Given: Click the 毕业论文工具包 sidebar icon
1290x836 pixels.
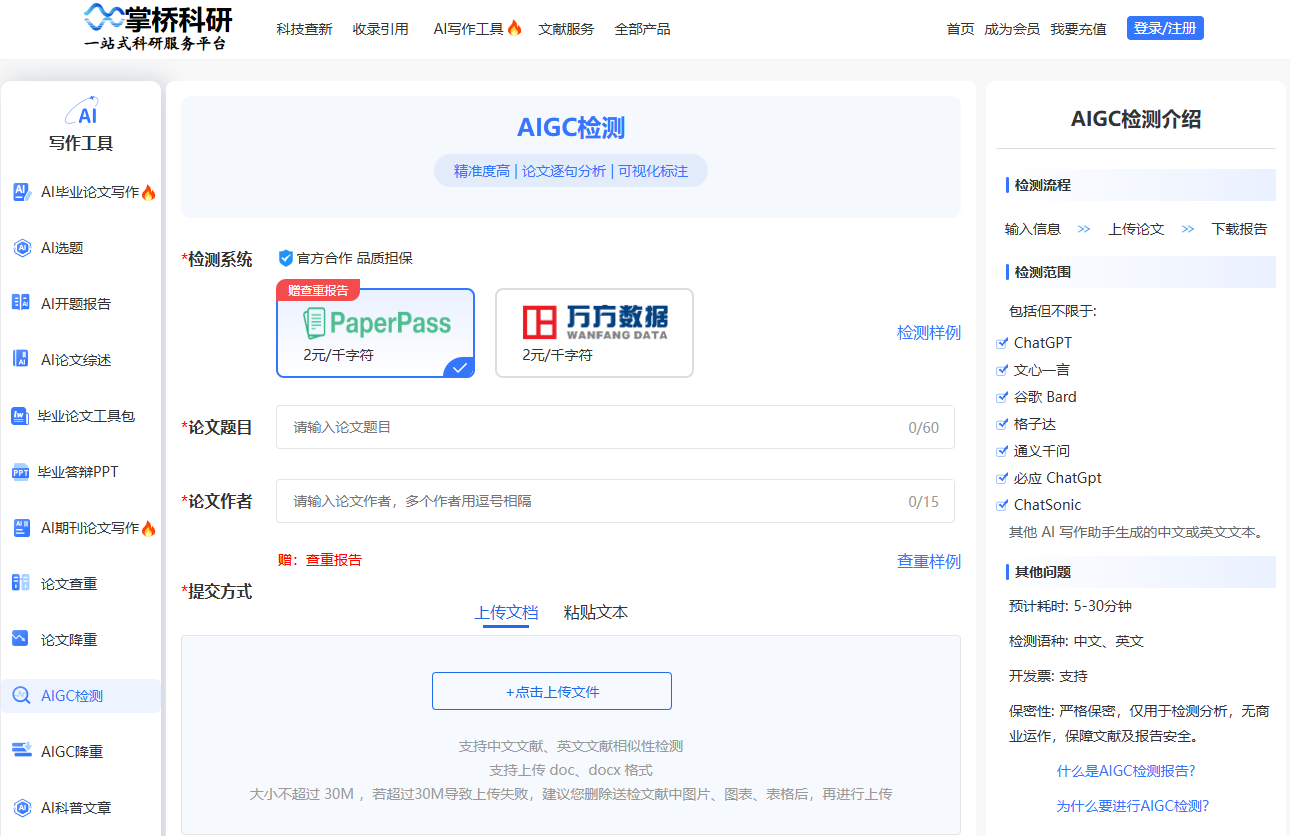Looking at the screenshot, I should tap(20, 416).
